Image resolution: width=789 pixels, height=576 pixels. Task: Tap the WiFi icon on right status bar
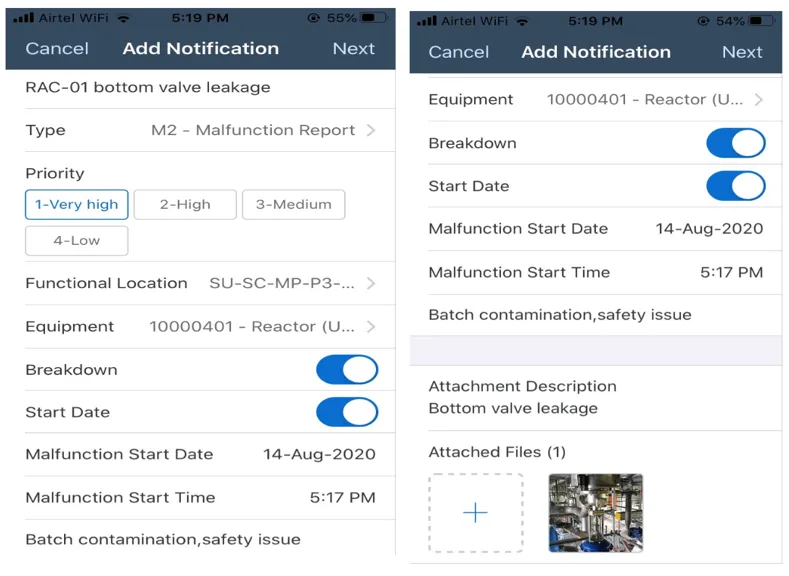(x=523, y=22)
